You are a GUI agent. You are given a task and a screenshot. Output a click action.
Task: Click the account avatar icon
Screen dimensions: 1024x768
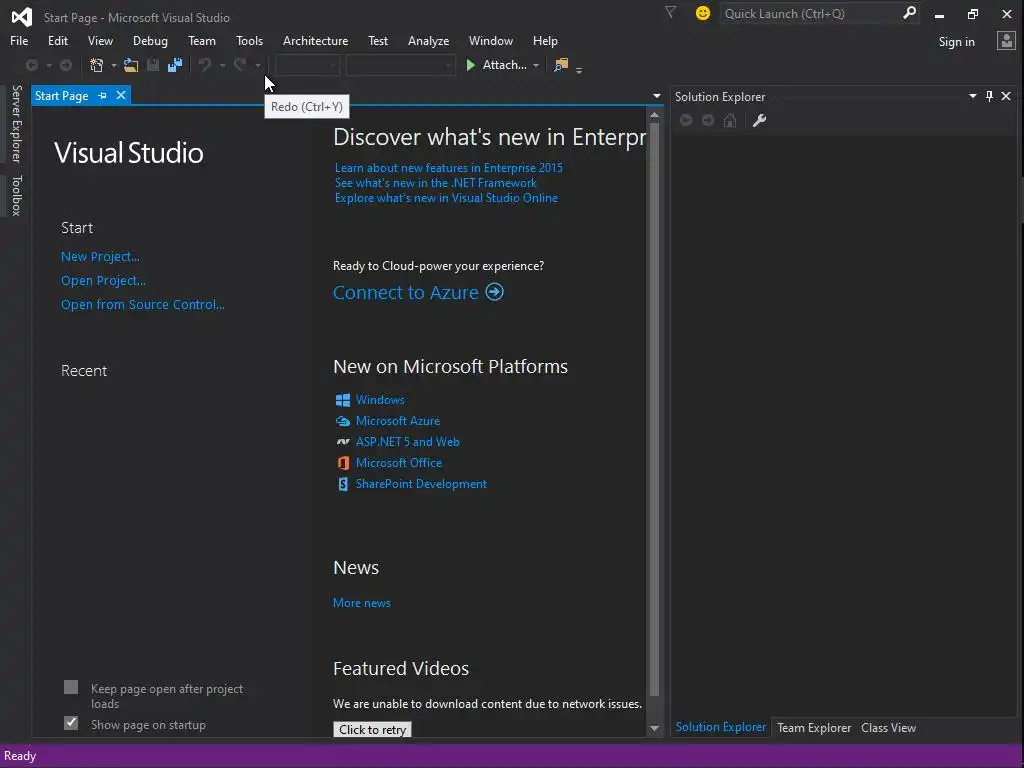(x=1006, y=41)
